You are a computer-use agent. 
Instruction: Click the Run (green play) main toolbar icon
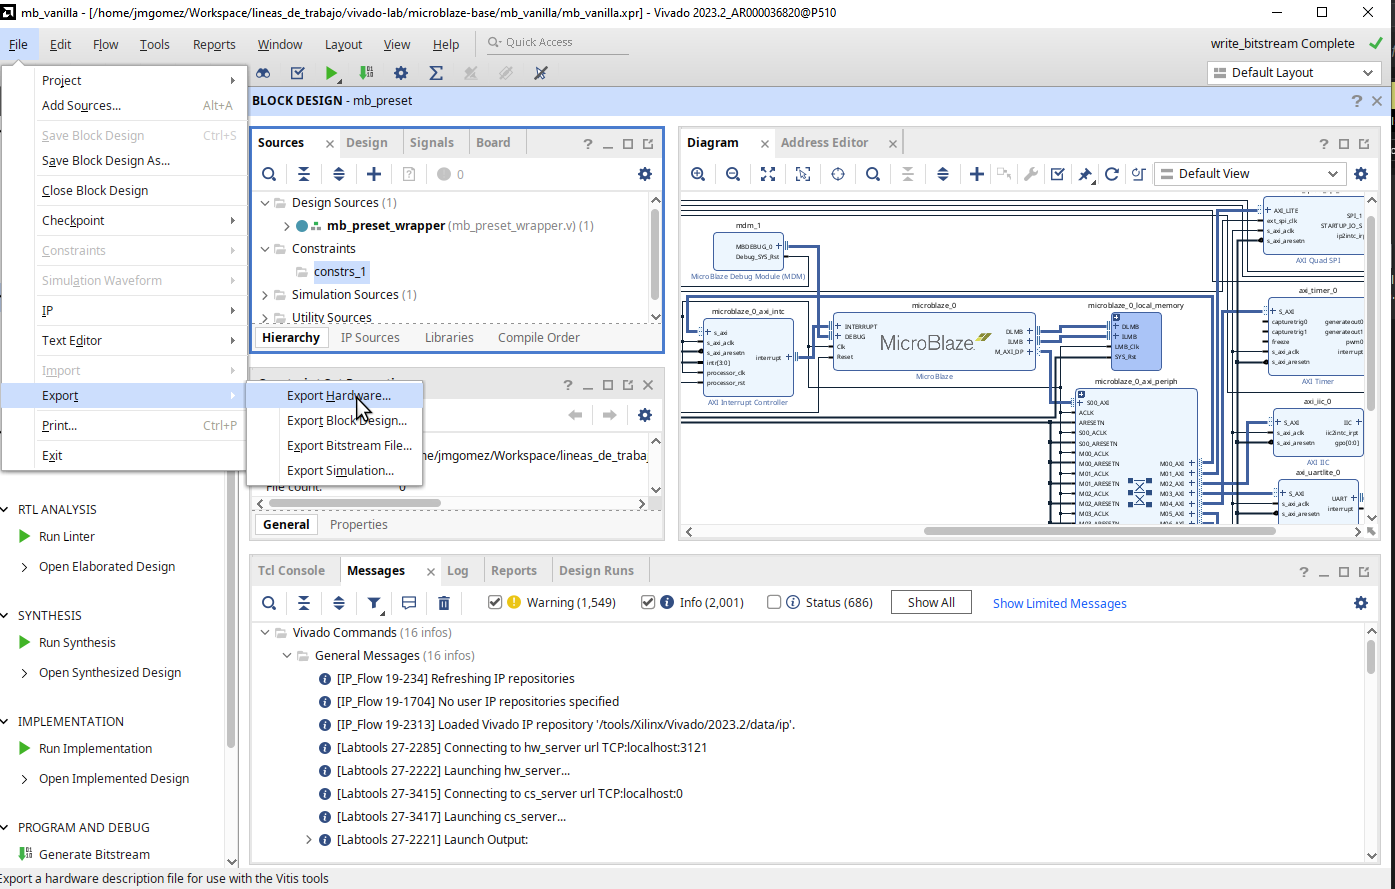coord(332,73)
